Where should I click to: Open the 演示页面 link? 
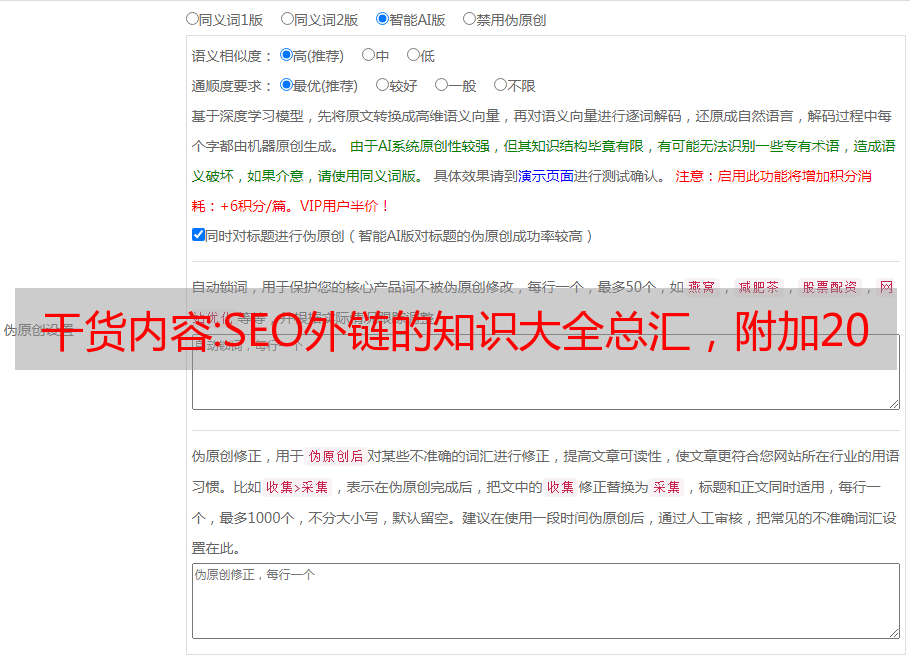coord(546,176)
